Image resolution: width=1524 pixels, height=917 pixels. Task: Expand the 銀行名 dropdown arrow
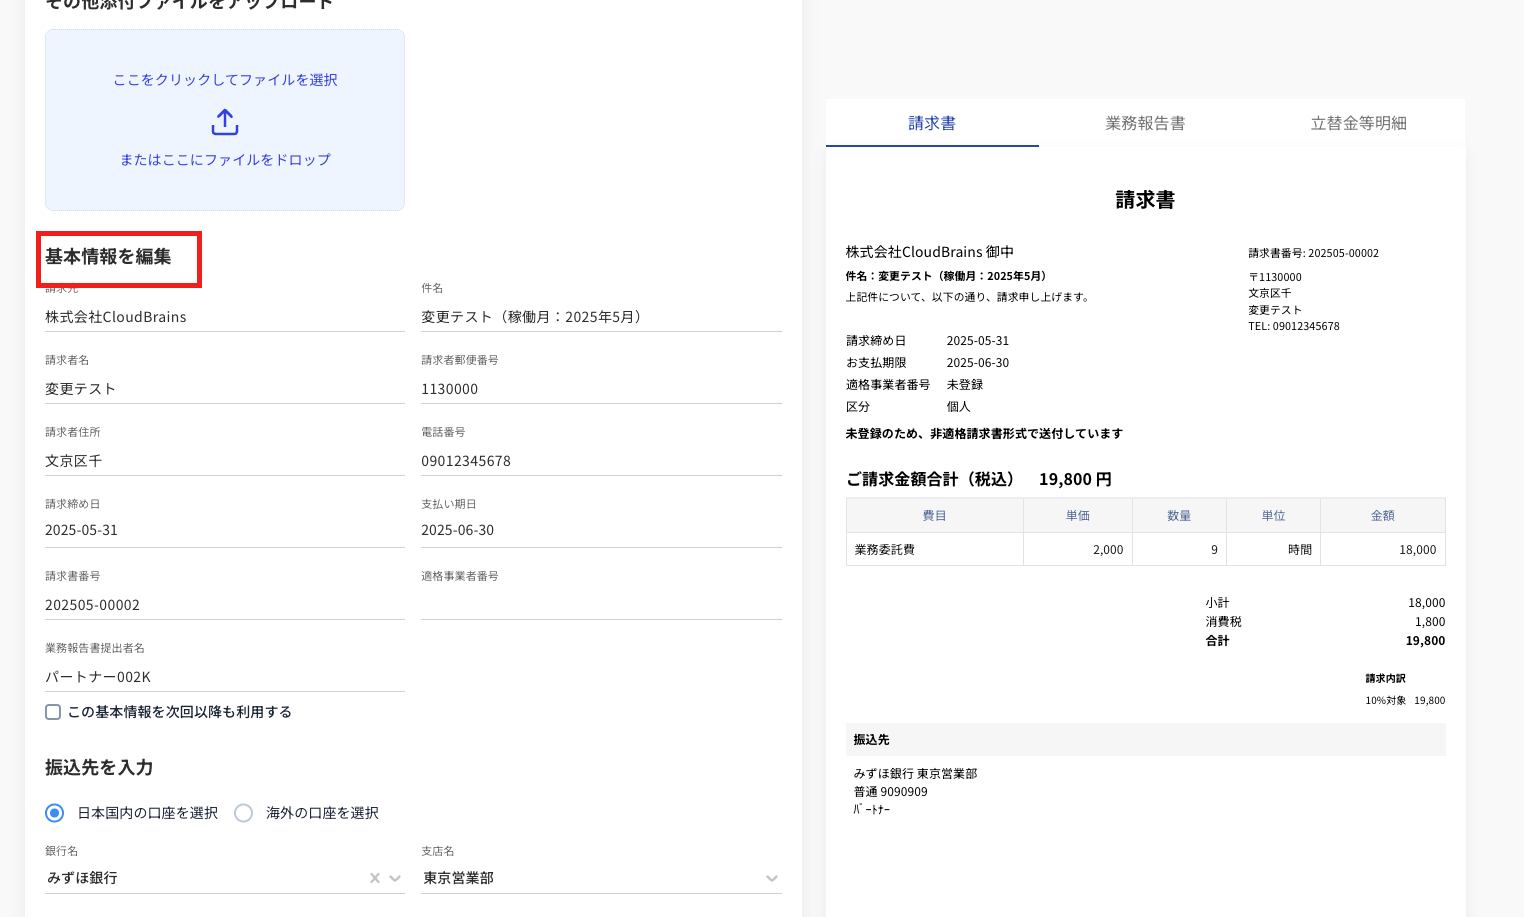click(395, 878)
